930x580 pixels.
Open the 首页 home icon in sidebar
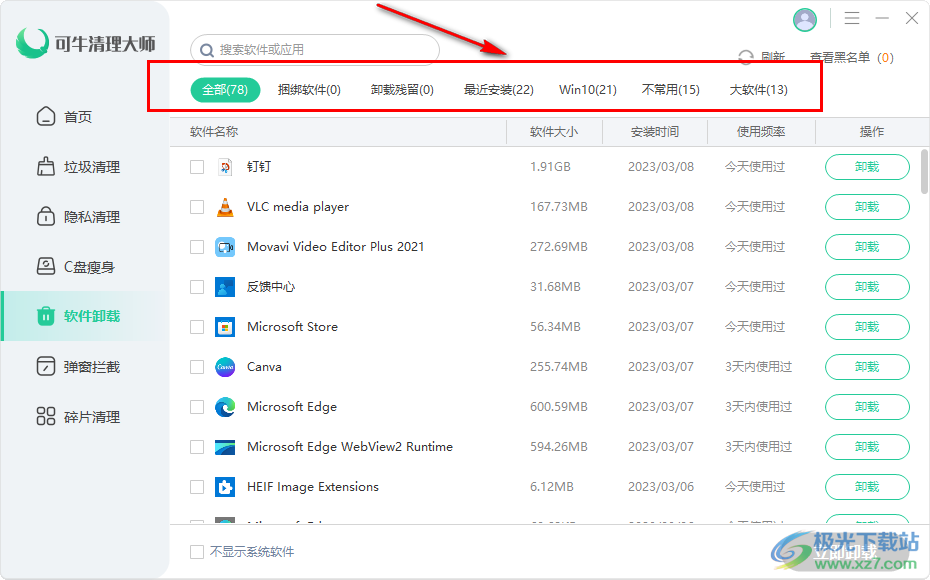click(x=46, y=117)
